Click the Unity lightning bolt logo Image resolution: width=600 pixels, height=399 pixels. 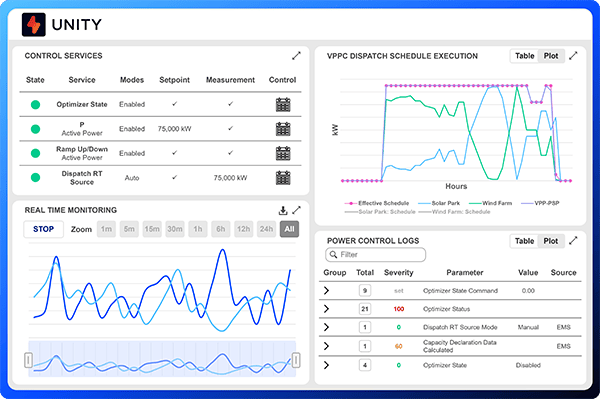point(34,24)
